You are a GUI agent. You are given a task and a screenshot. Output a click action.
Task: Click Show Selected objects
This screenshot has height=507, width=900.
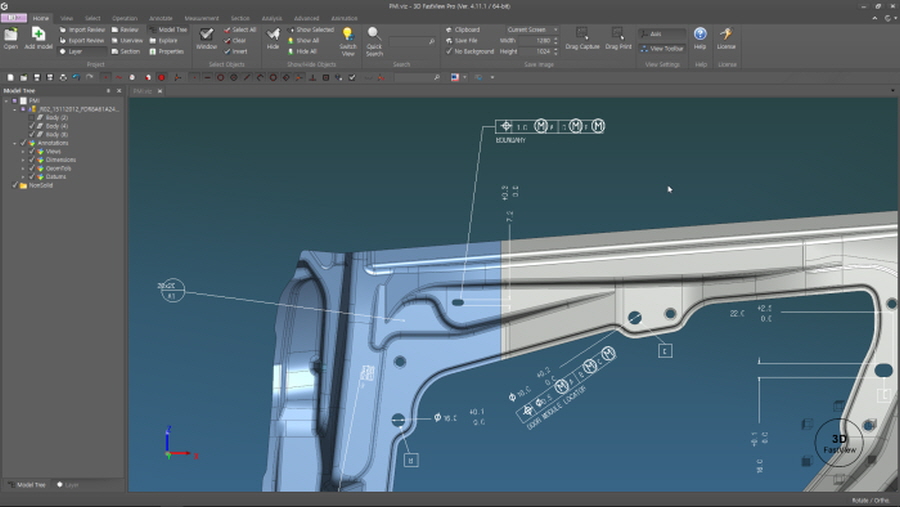311,30
